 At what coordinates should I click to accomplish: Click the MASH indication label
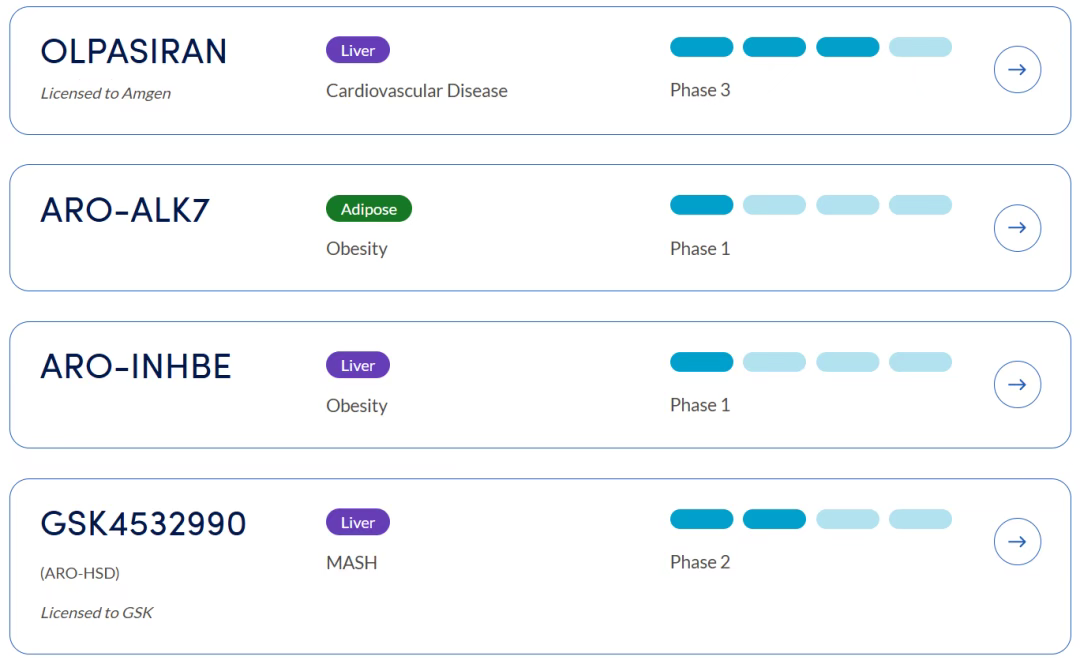pyautogui.click(x=351, y=563)
